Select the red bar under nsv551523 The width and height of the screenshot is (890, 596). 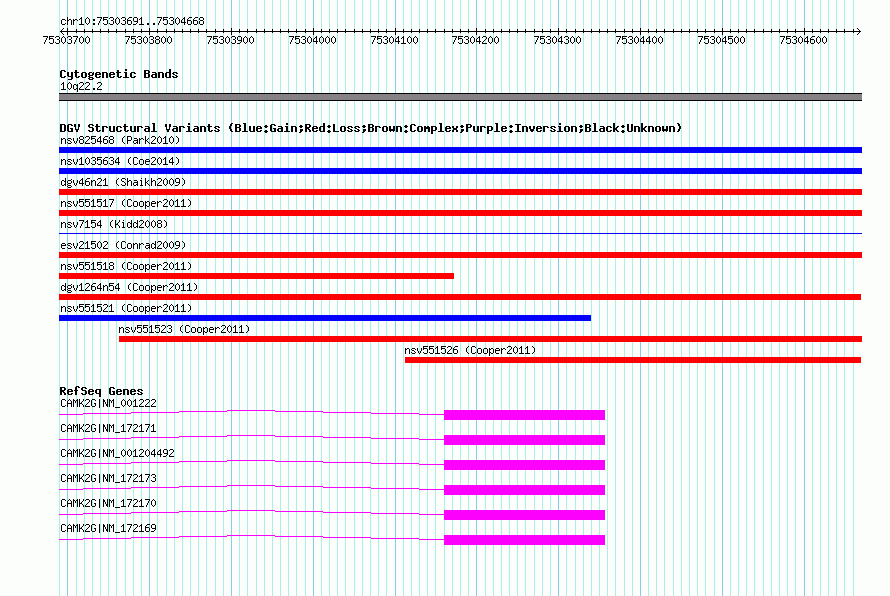click(490, 339)
